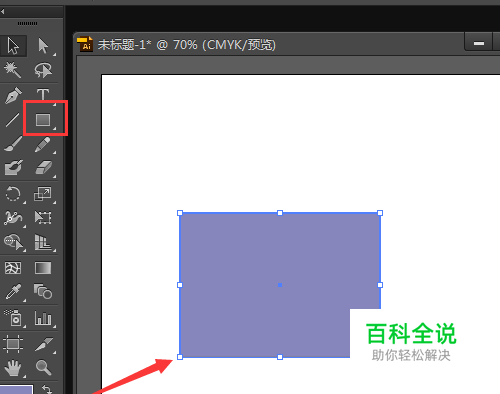Image resolution: width=500 pixels, height=394 pixels.
Task: Choose the Lasso tool
Action: point(43,70)
